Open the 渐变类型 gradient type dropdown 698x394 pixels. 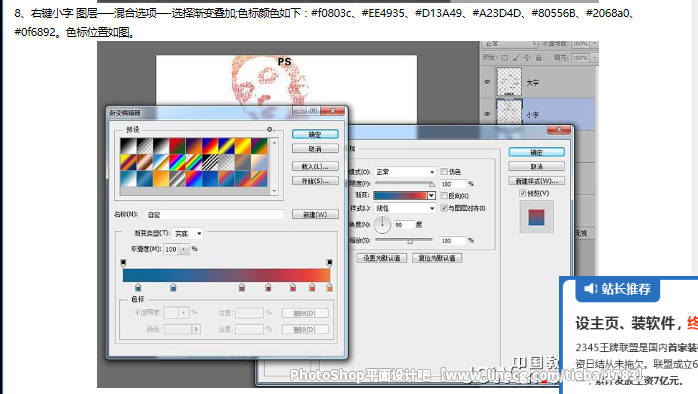click(188, 233)
